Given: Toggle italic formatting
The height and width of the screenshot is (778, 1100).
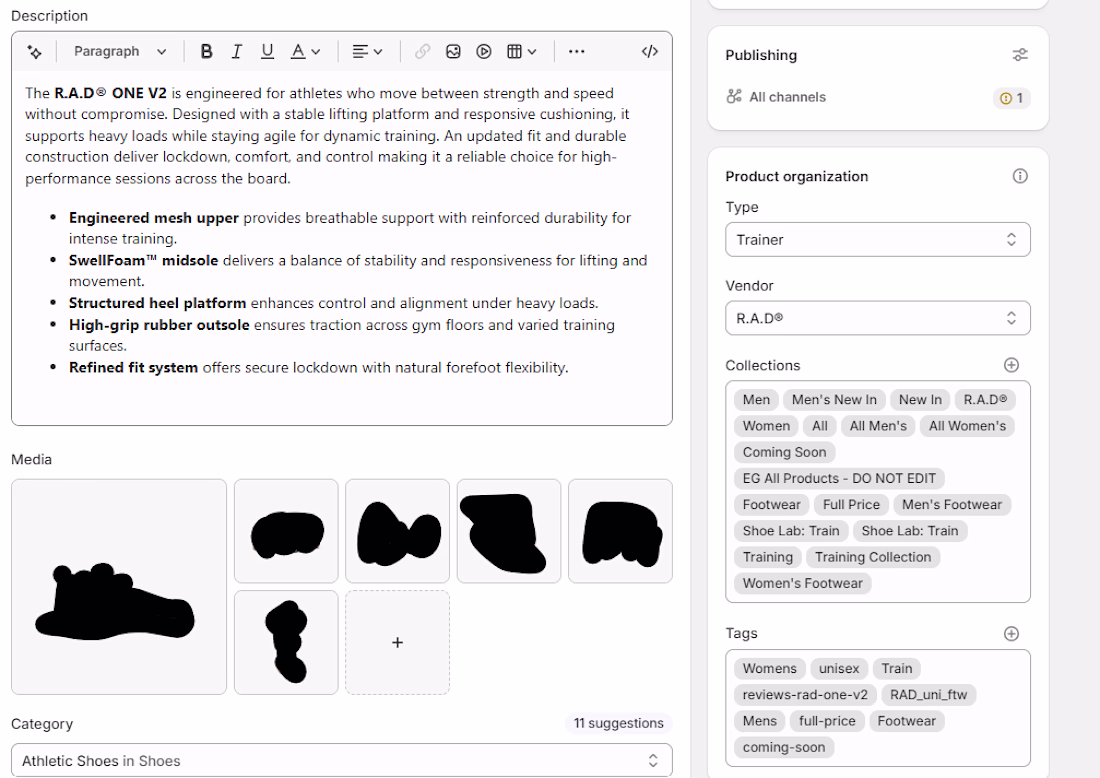Looking at the screenshot, I should click(236, 52).
